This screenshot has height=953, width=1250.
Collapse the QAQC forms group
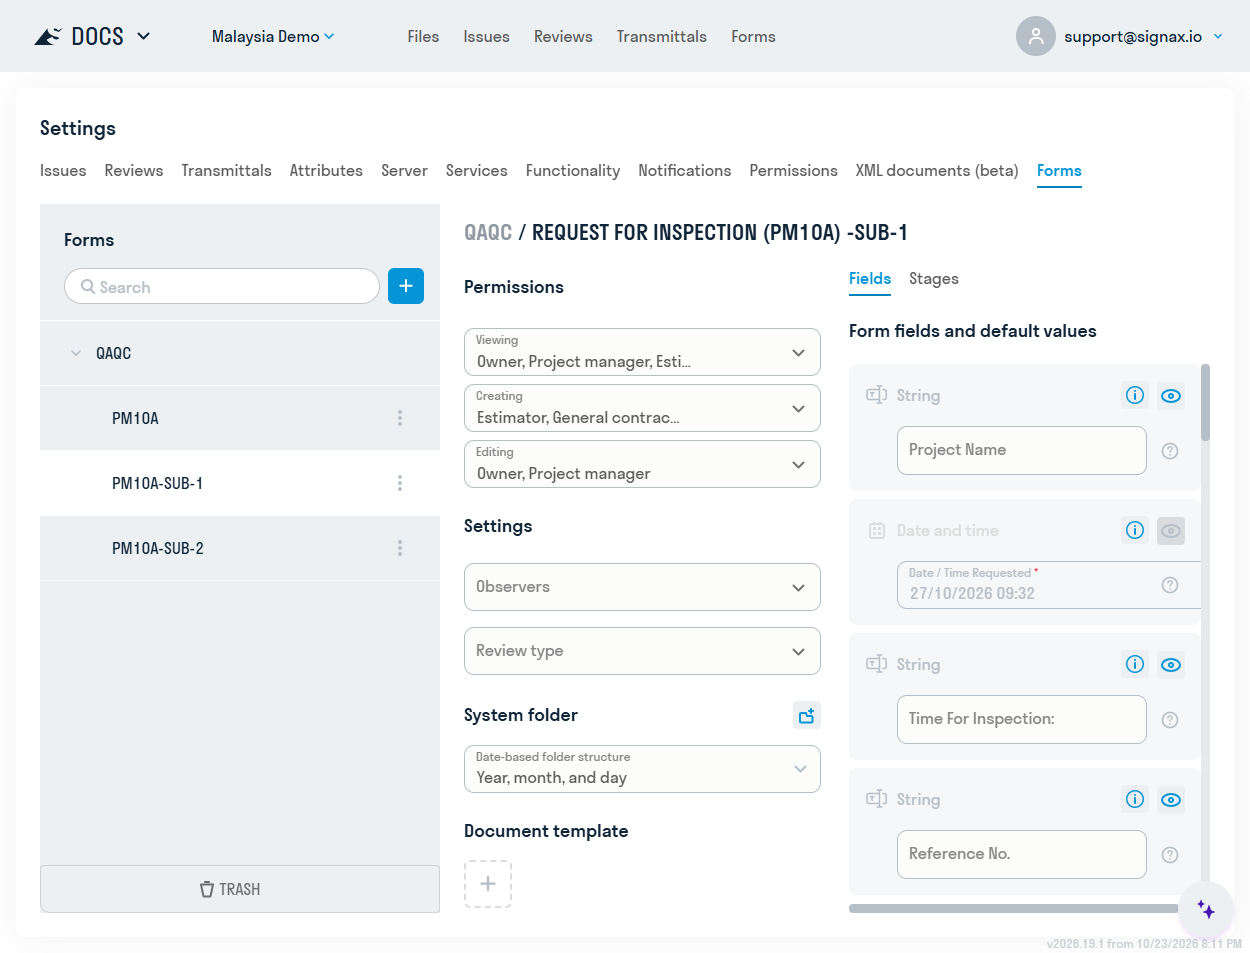[76, 353]
